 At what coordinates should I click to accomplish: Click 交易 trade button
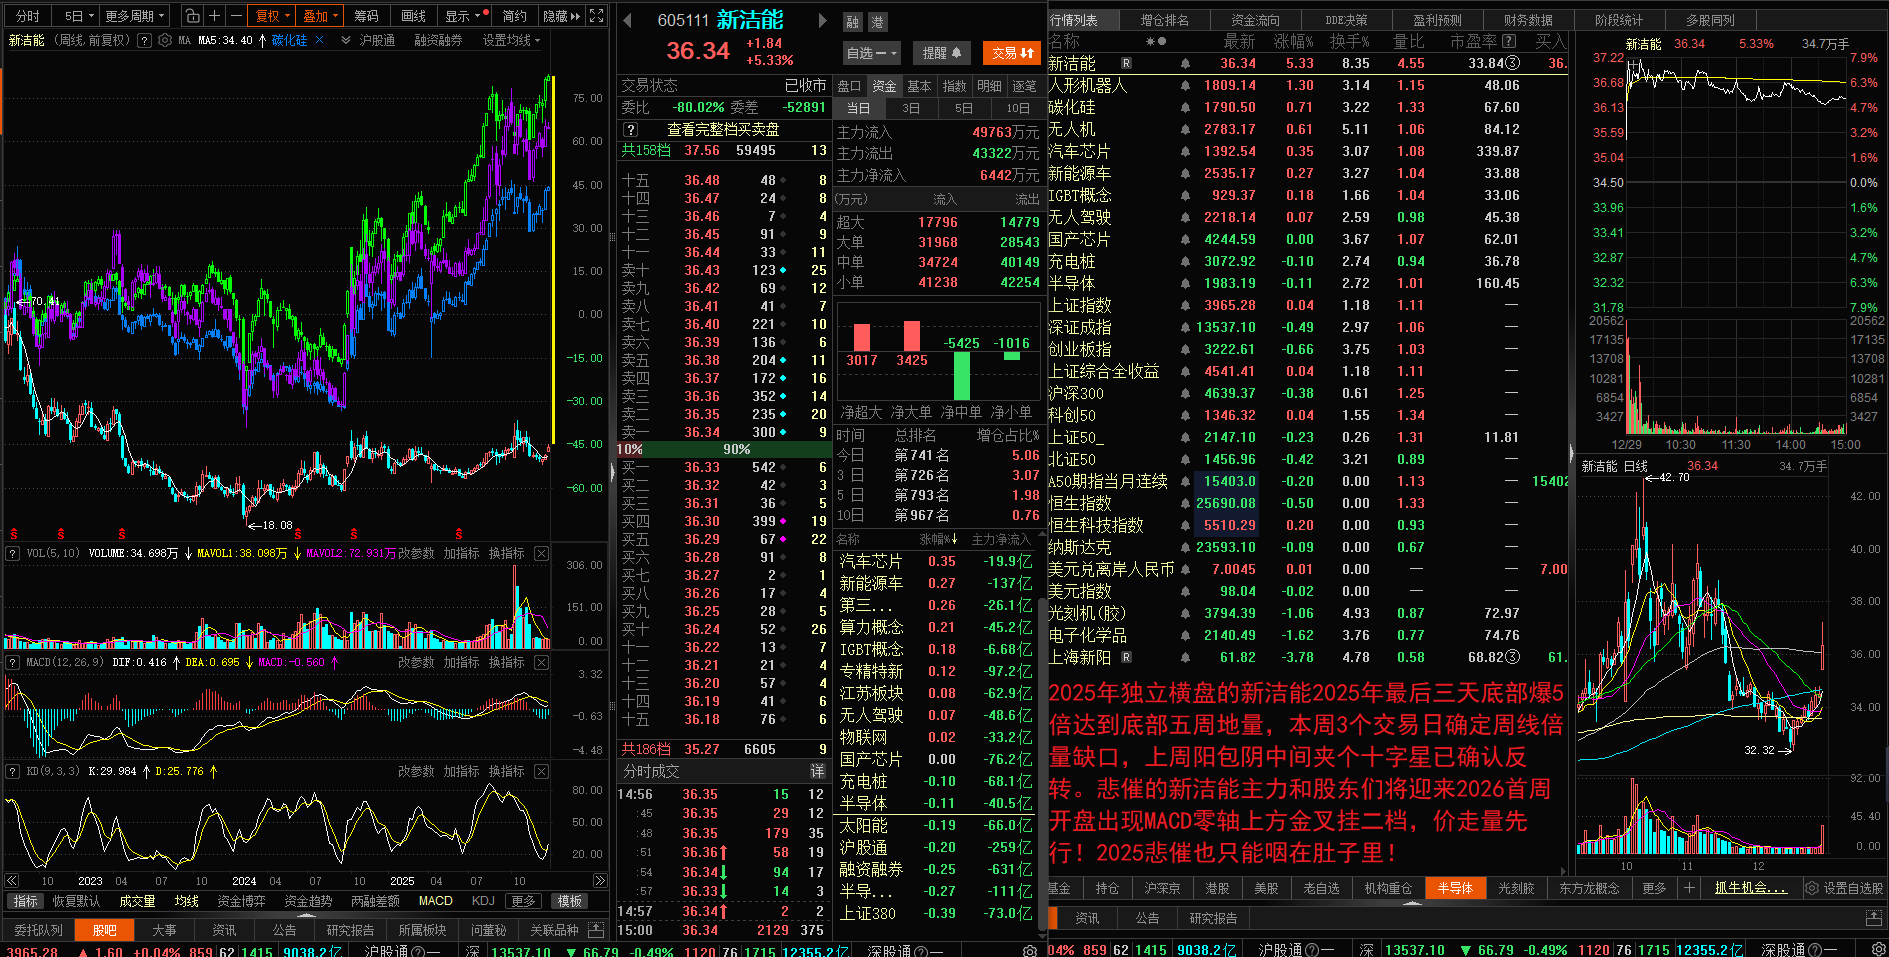[1013, 53]
